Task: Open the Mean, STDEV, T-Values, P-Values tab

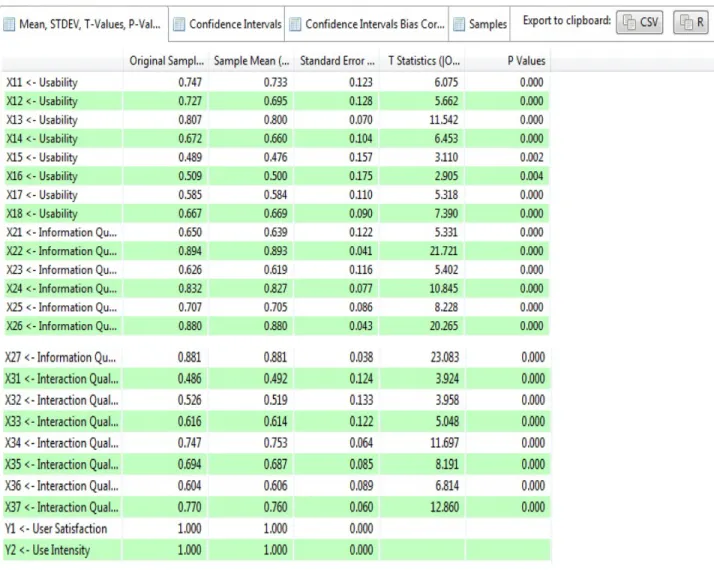Action: click(84, 24)
